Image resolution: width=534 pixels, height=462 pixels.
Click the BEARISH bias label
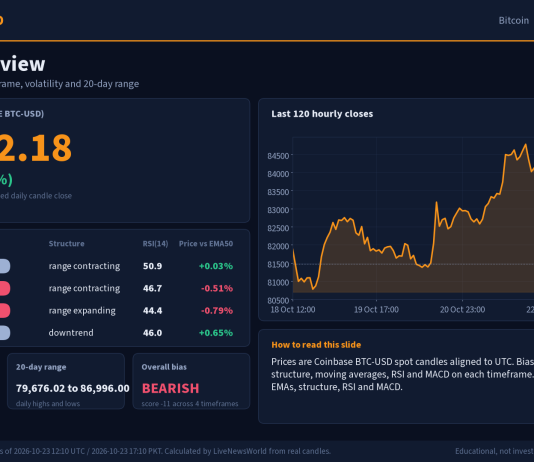click(x=170, y=388)
